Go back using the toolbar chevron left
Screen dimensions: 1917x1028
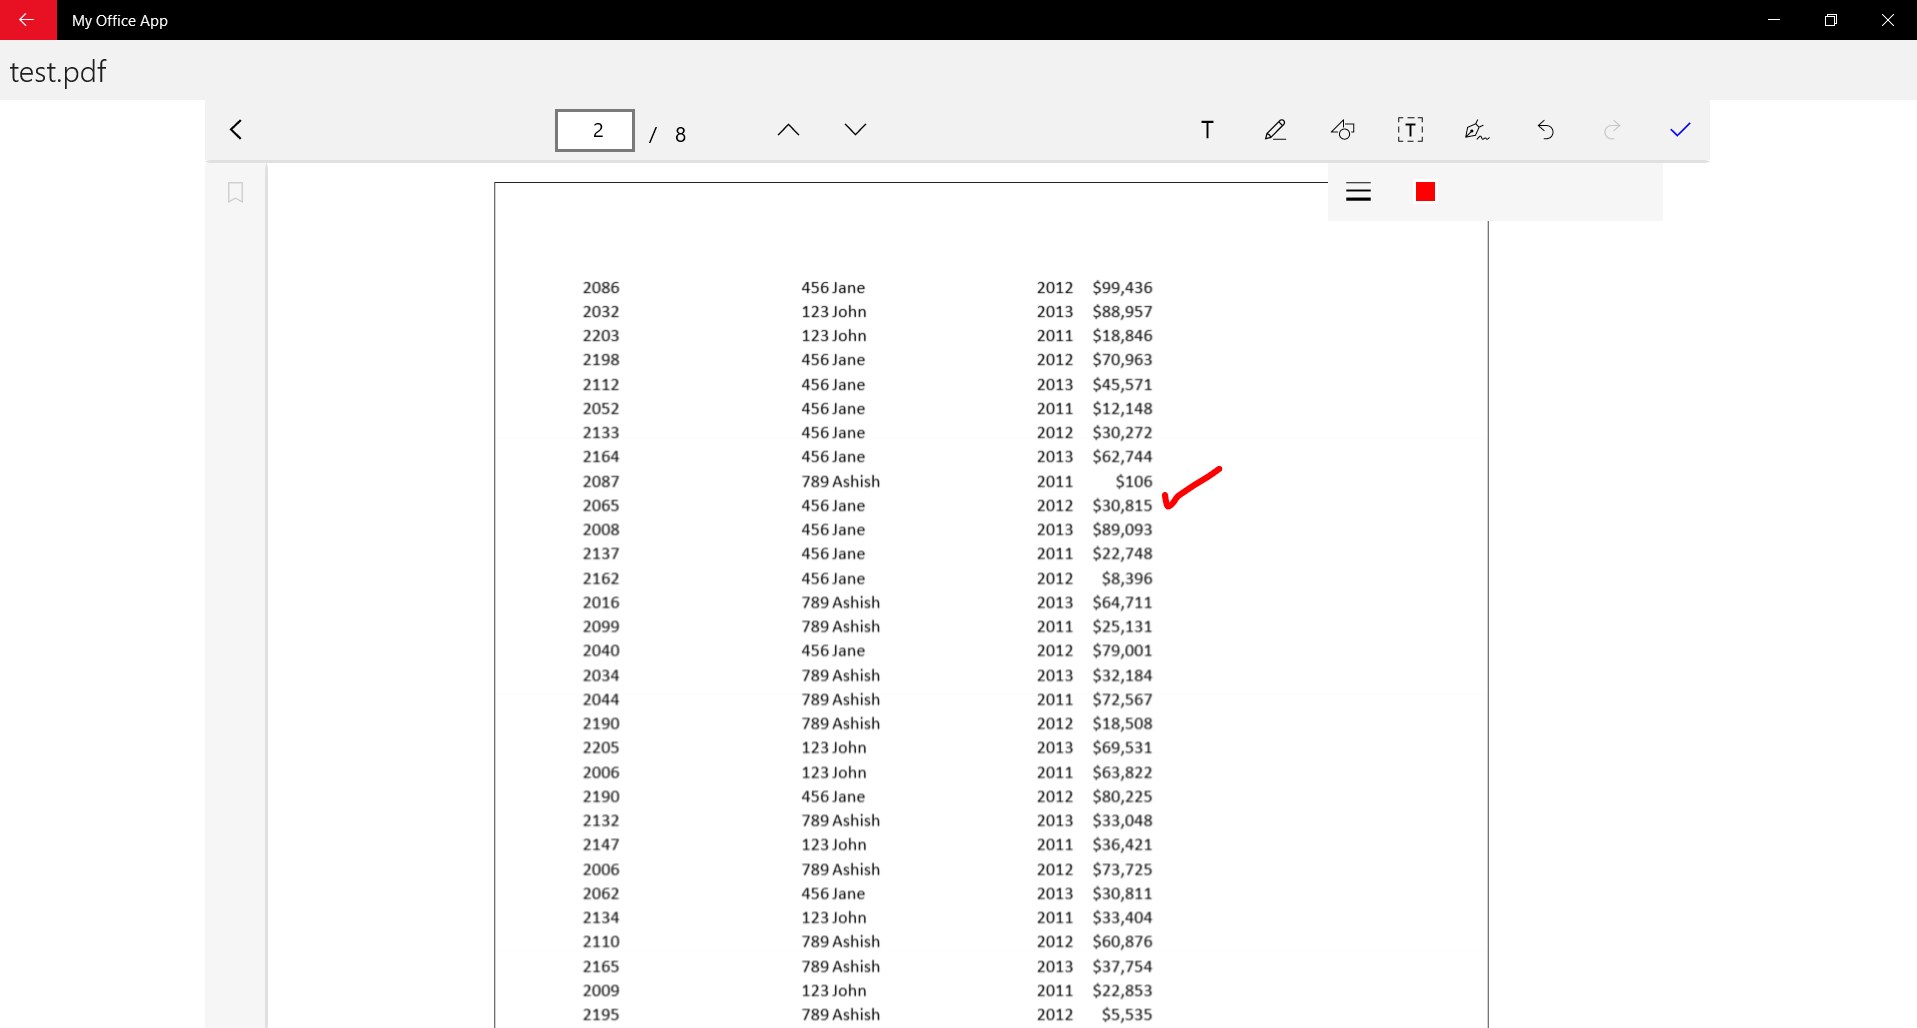(236, 130)
